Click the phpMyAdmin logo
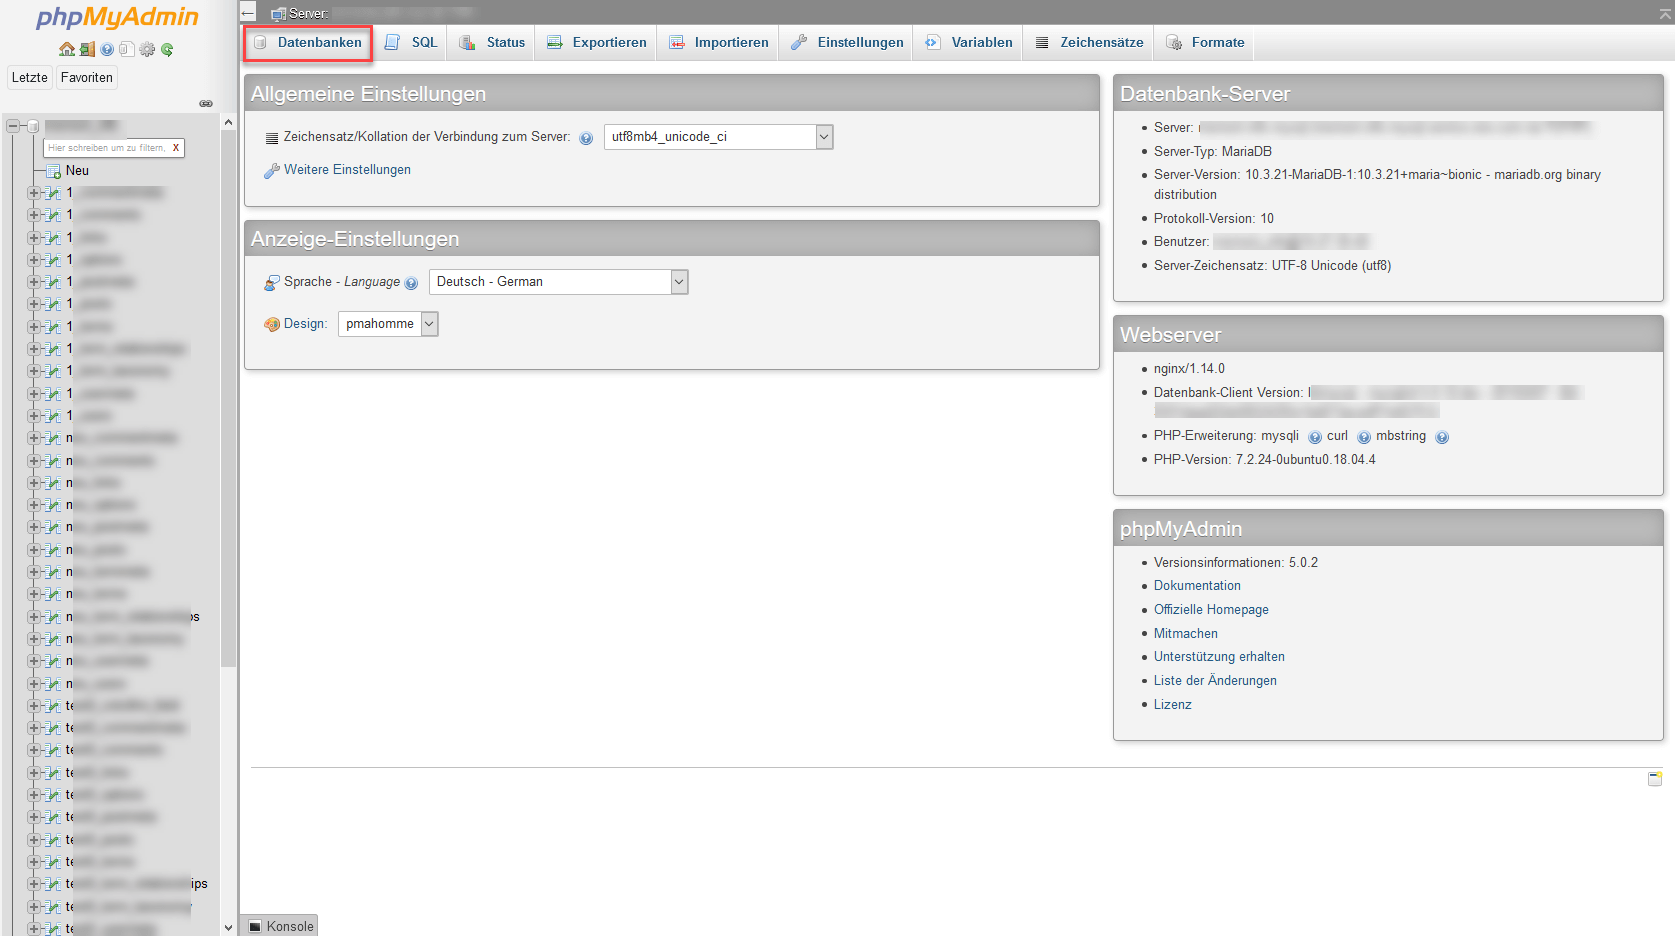 coord(117,17)
